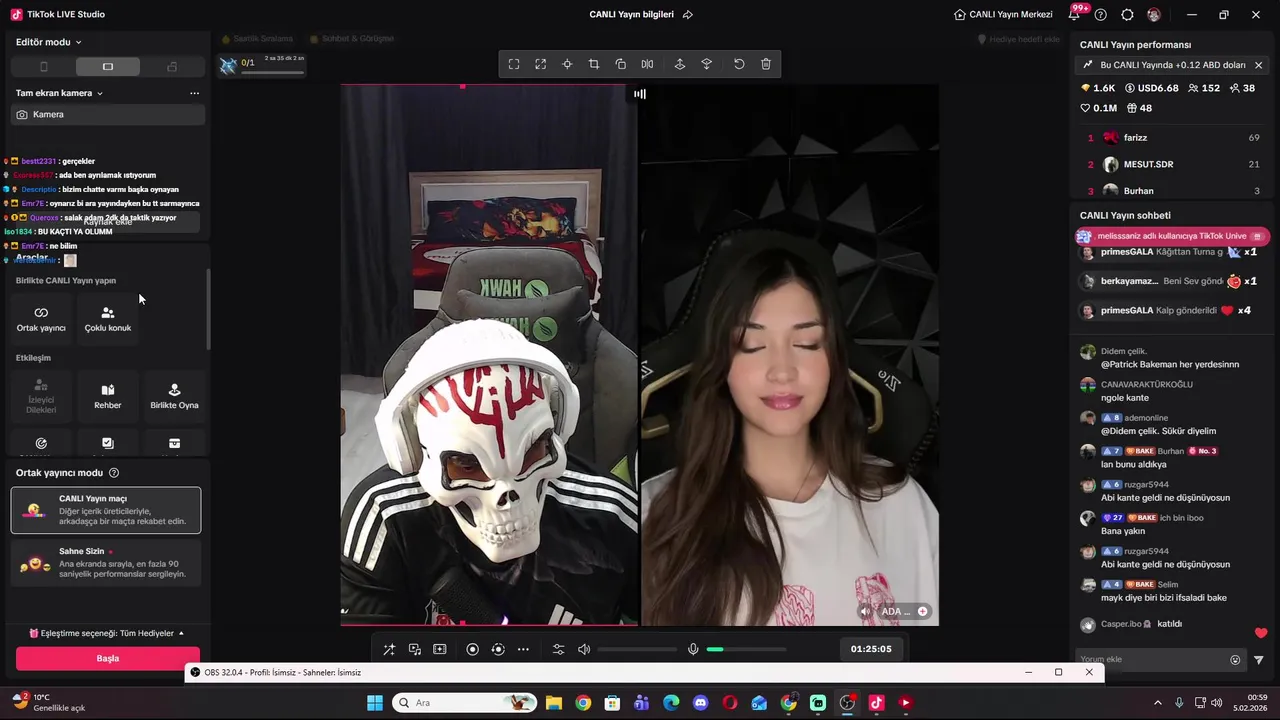Adjust the speaker volume slider
Image resolution: width=1280 pixels, height=720 pixels.
[637, 649]
